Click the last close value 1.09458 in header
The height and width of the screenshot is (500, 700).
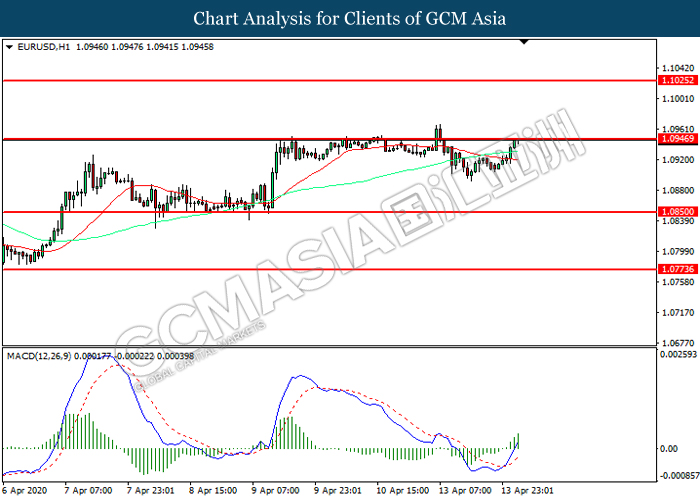pyautogui.click(x=197, y=47)
